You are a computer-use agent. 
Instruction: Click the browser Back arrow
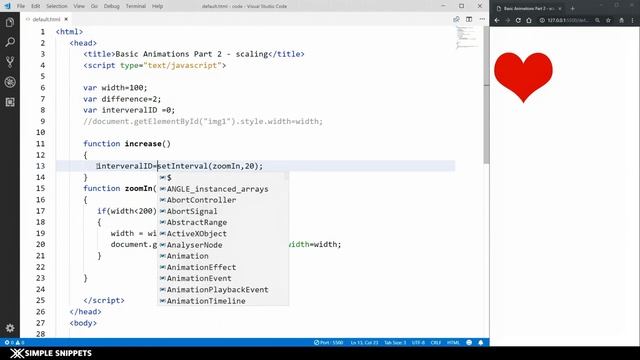(497, 20)
